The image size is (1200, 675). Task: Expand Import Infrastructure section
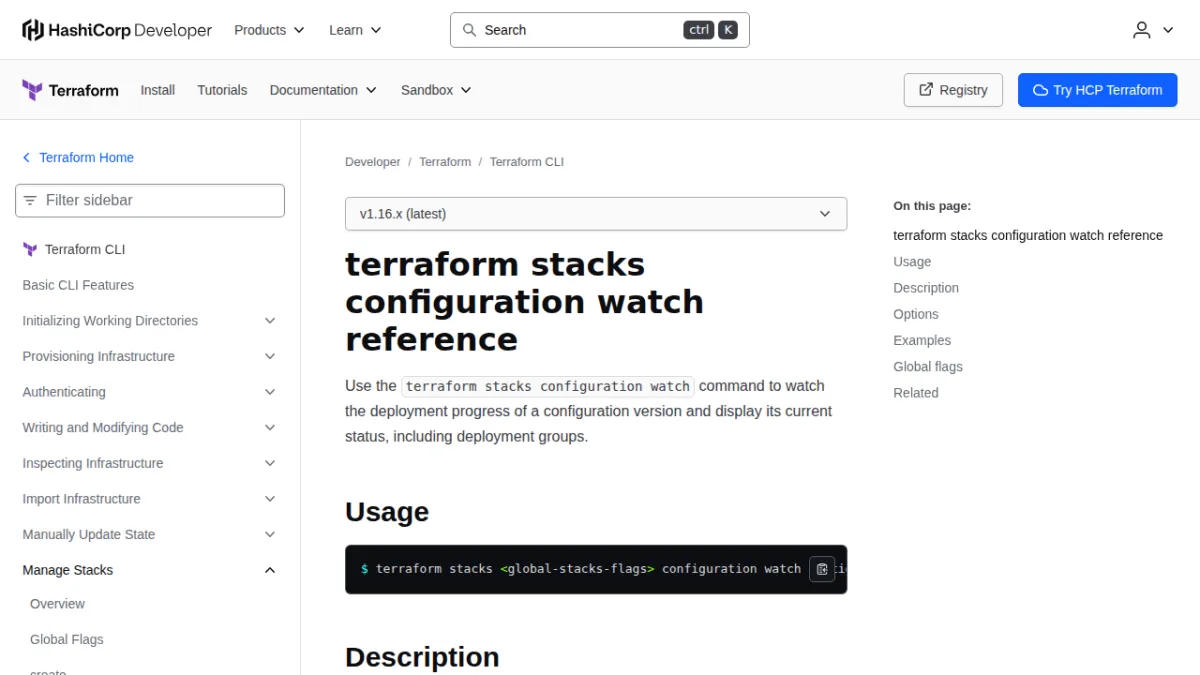pyautogui.click(x=149, y=499)
